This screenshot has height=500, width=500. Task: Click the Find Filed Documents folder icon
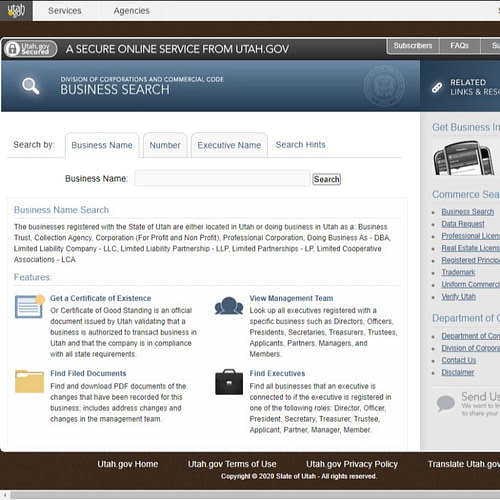(29, 381)
